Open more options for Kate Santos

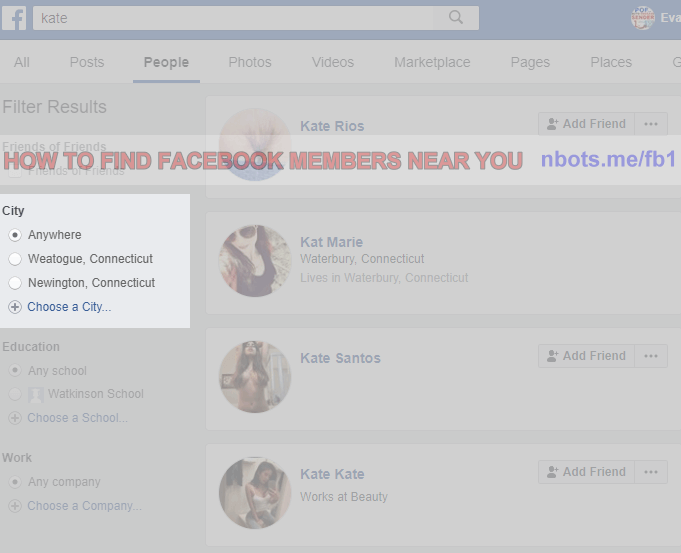(x=651, y=356)
